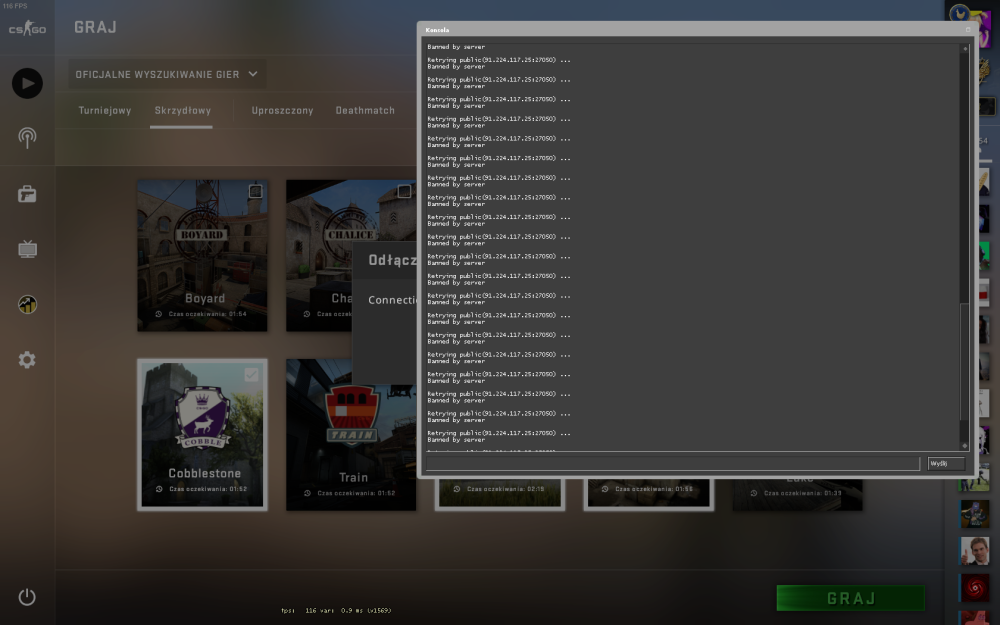Screen dimensions: 1000x625
Task: Select the Skrzydłowy tab
Action: tap(182, 110)
